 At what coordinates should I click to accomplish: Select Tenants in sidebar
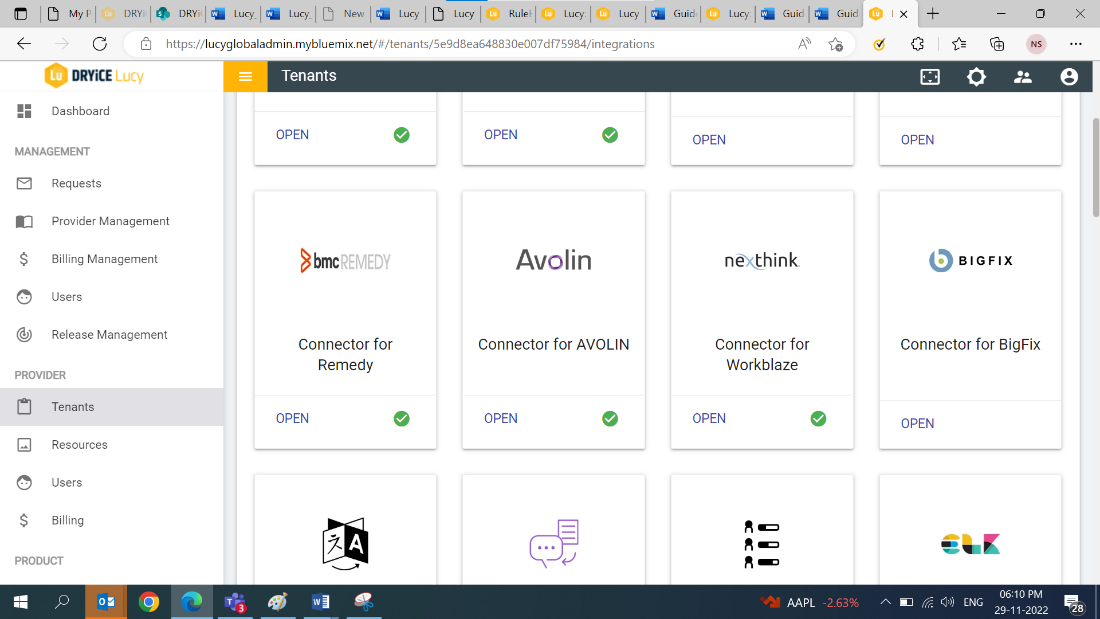pyautogui.click(x=112, y=407)
